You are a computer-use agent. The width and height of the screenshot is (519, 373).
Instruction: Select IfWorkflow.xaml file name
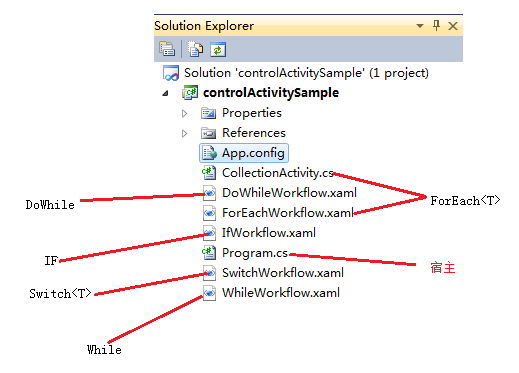coord(269,233)
